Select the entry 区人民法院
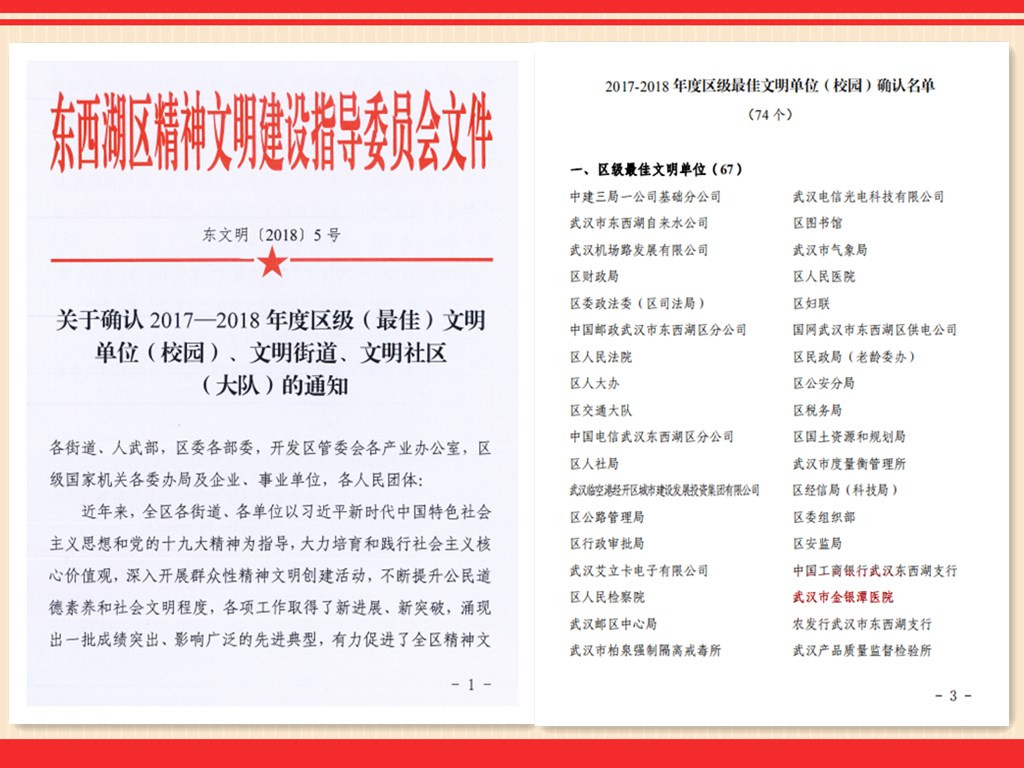1024x768 pixels. pyautogui.click(x=600, y=357)
